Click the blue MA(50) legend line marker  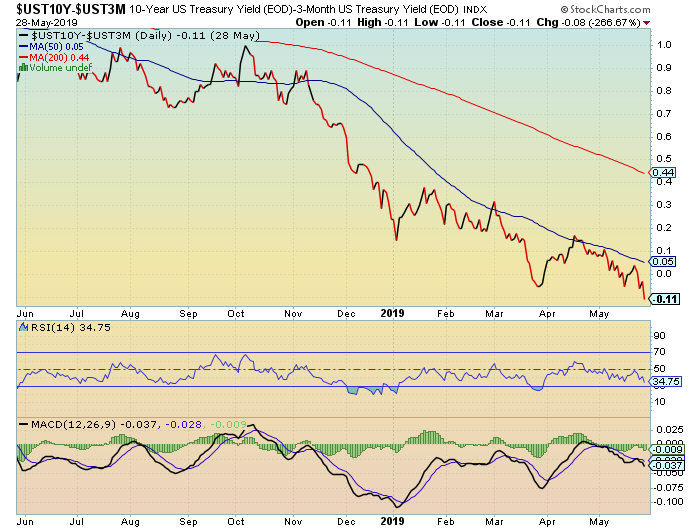(24, 46)
